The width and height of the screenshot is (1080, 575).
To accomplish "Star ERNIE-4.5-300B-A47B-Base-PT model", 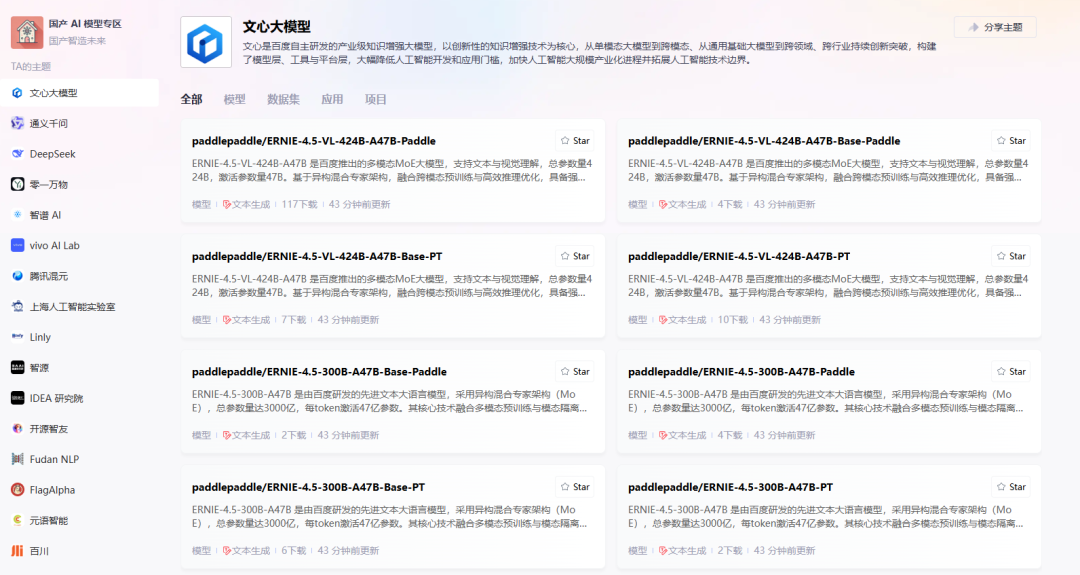I will click(x=575, y=487).
